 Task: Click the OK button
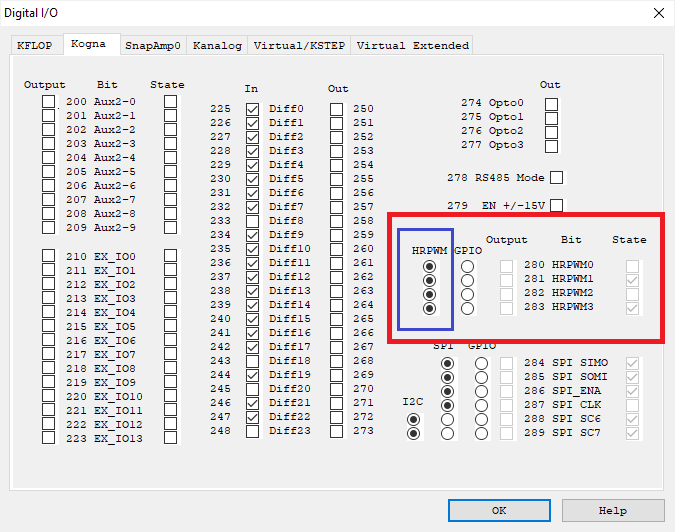[x=499, y=510]
